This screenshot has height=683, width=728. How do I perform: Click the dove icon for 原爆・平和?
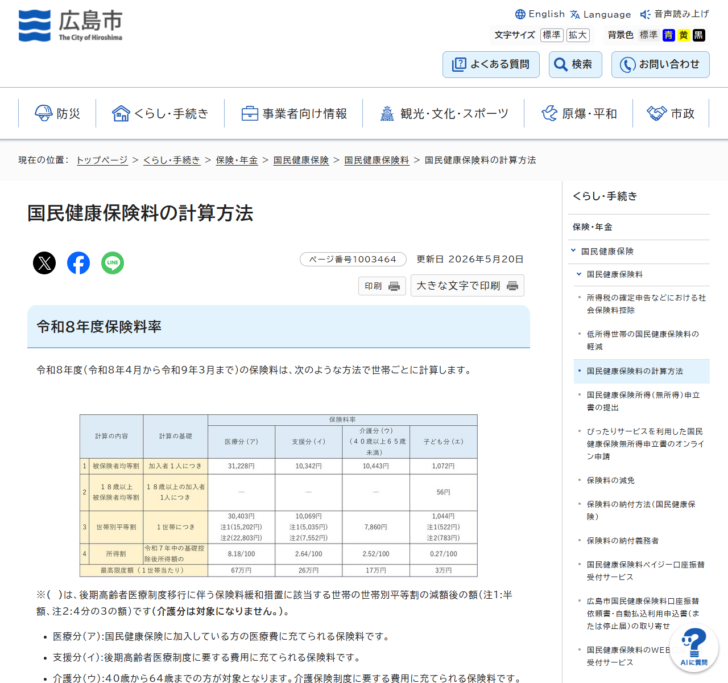click(549, 113)
